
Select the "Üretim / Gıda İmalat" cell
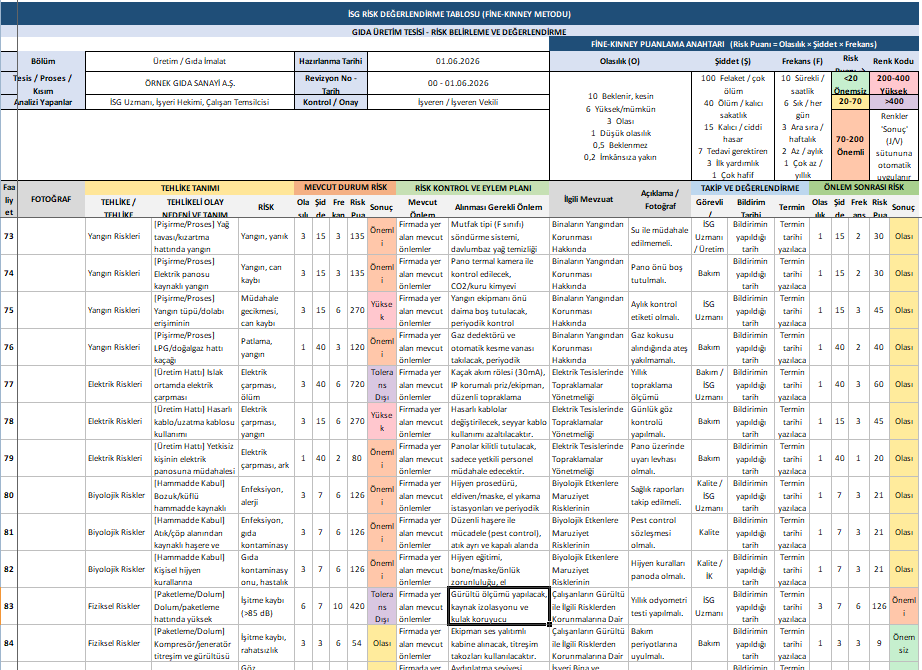click(x=189, y=61)
